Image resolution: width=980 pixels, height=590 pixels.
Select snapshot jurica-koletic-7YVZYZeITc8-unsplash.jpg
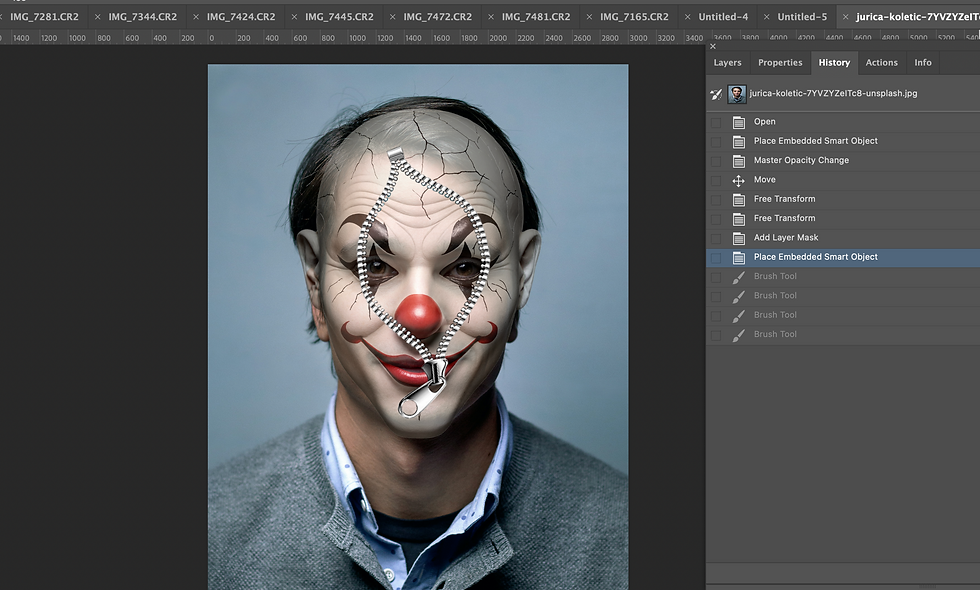(833, 93)
